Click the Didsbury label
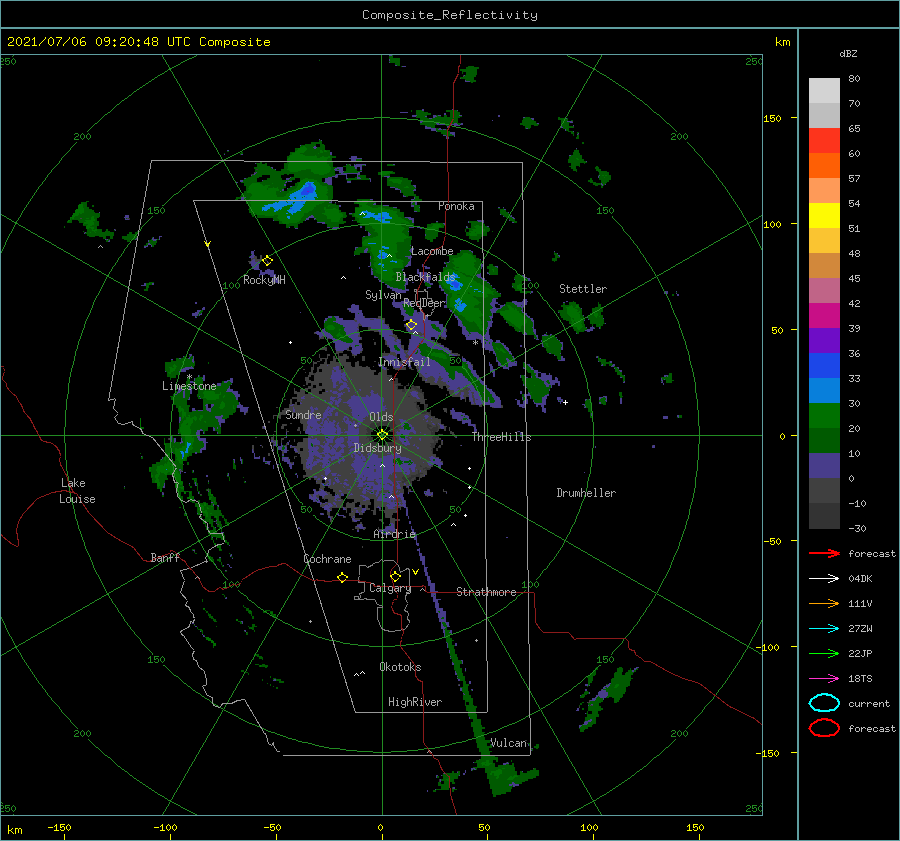Screen dimensions: 900x841 [377, 448]
